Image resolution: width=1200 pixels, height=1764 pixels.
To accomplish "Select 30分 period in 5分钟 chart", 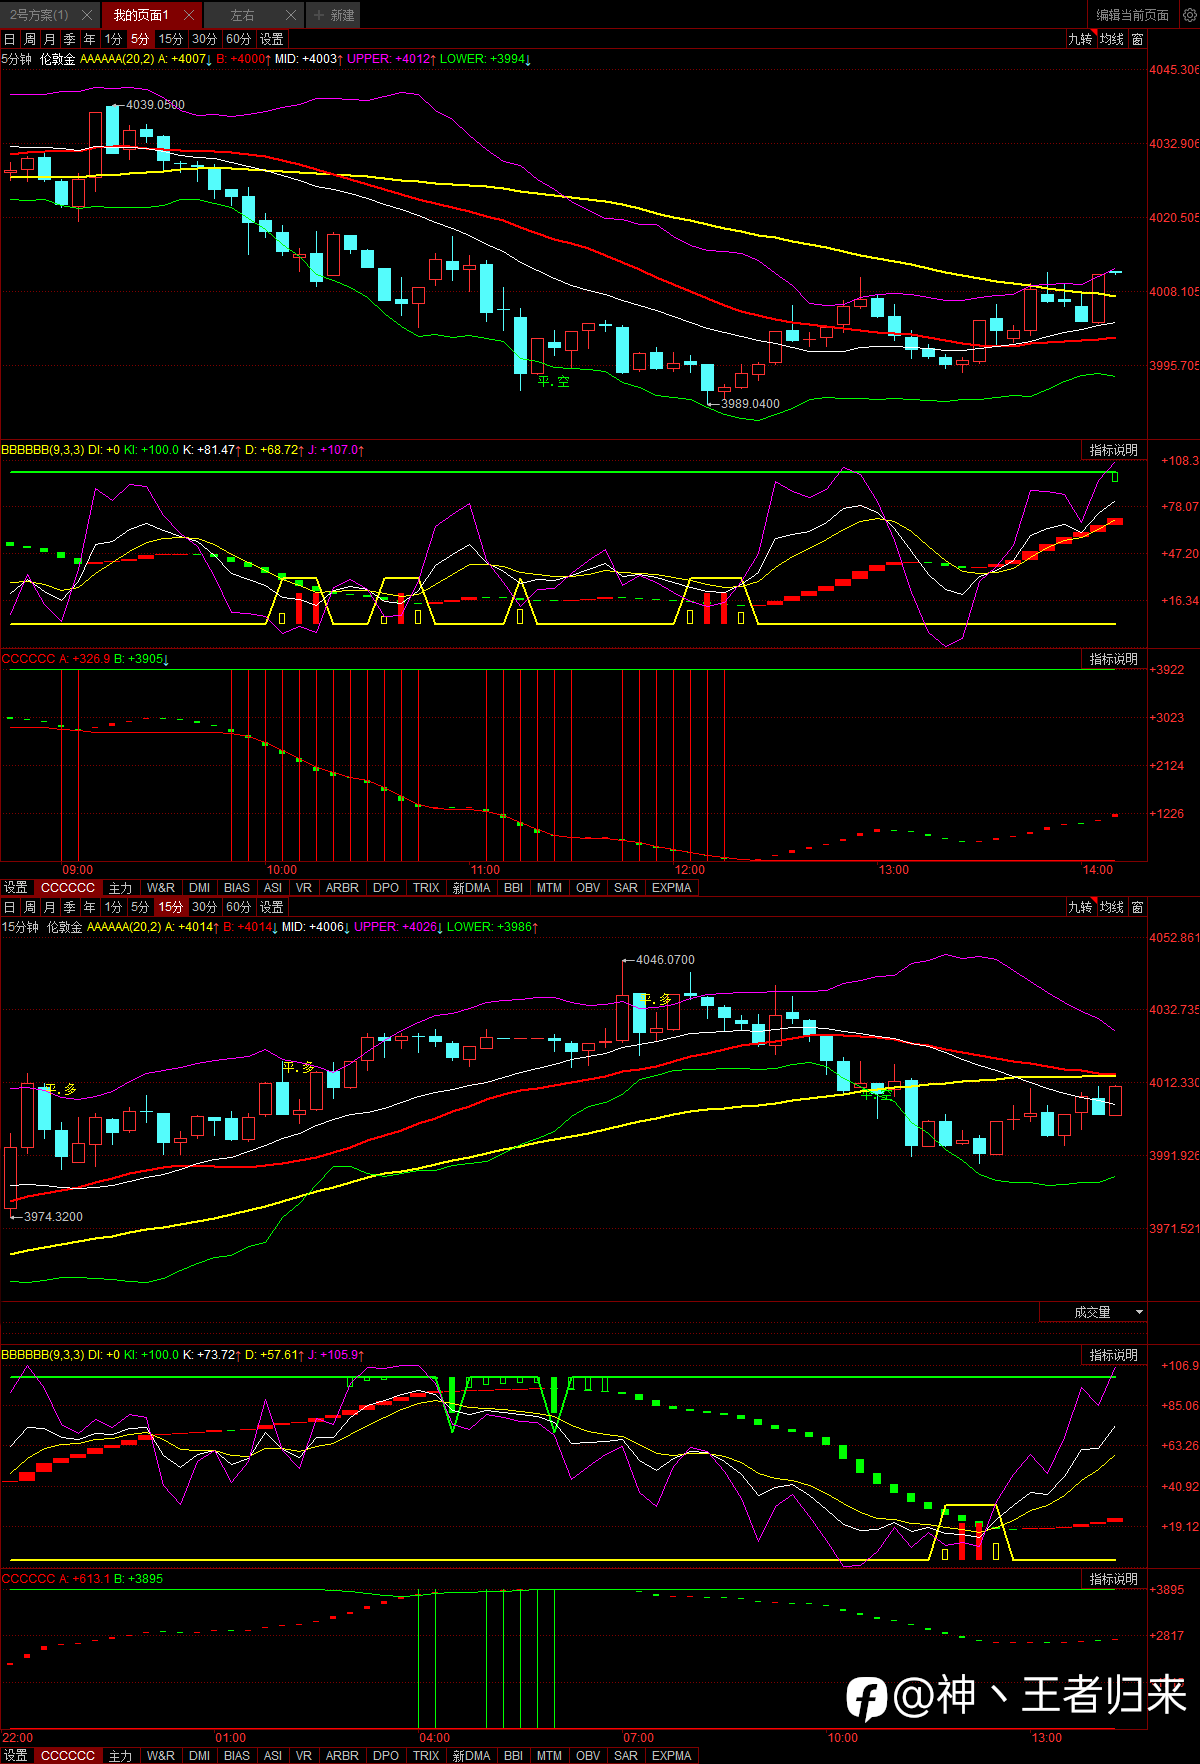I will pyautogui.click(x=204, y=39).
